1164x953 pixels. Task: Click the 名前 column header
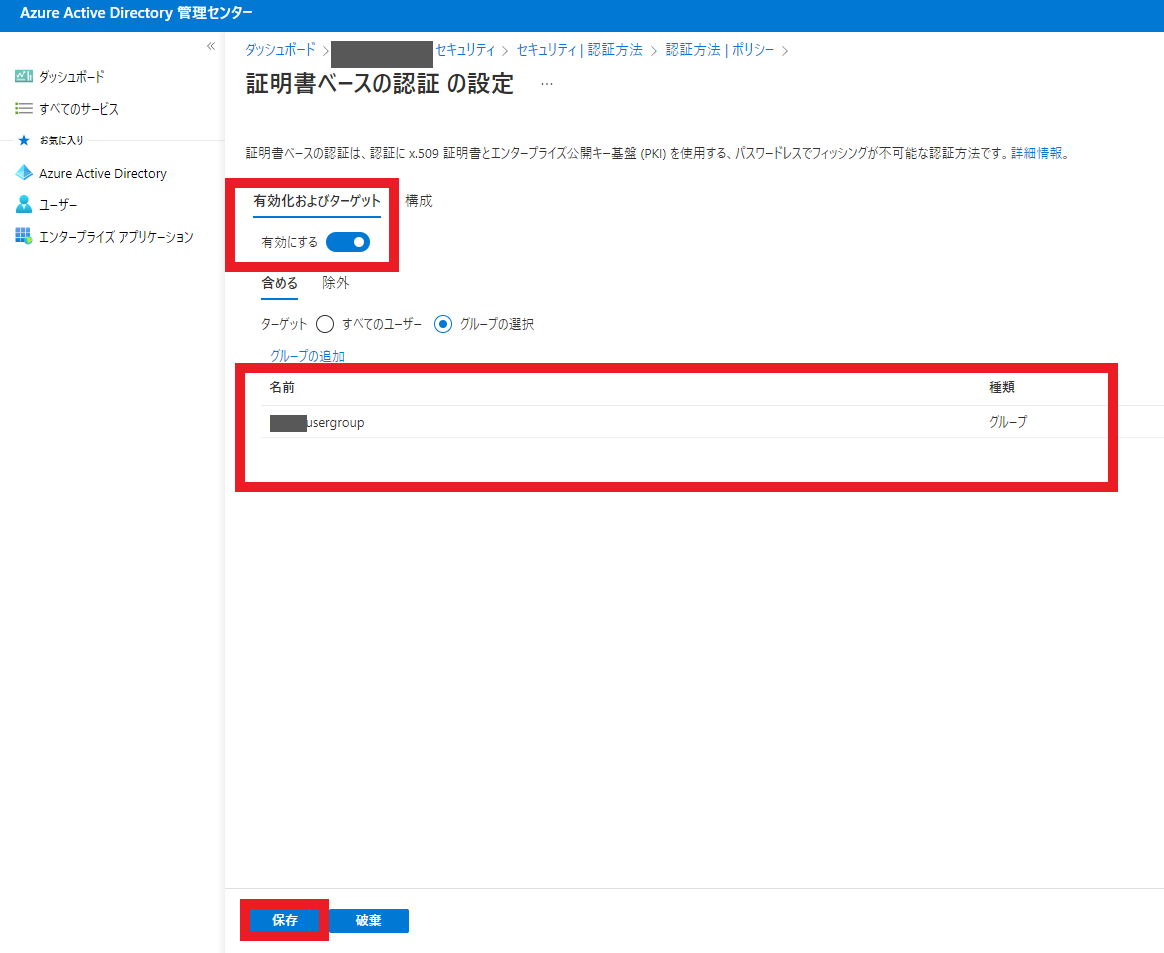pyautogui.click(x=282, y=387)
